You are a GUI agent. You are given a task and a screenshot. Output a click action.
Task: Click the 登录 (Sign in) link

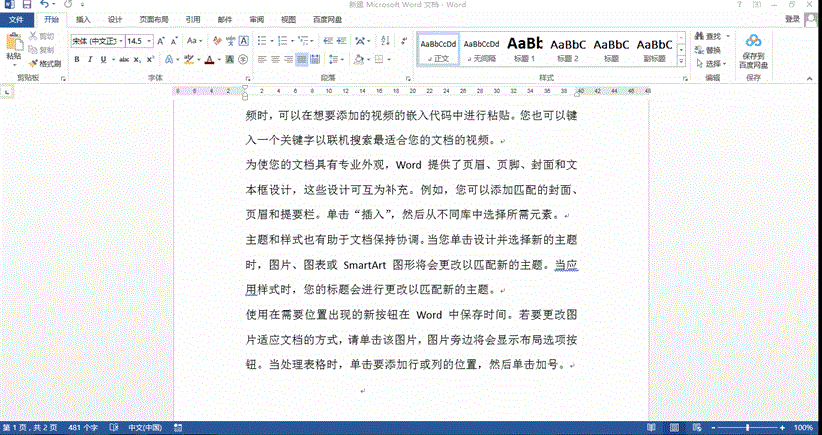792,19
